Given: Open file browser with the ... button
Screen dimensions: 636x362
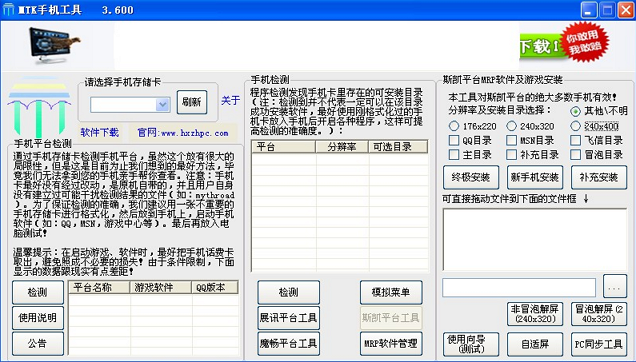Looking at the screenshot, I should point(615,287).
